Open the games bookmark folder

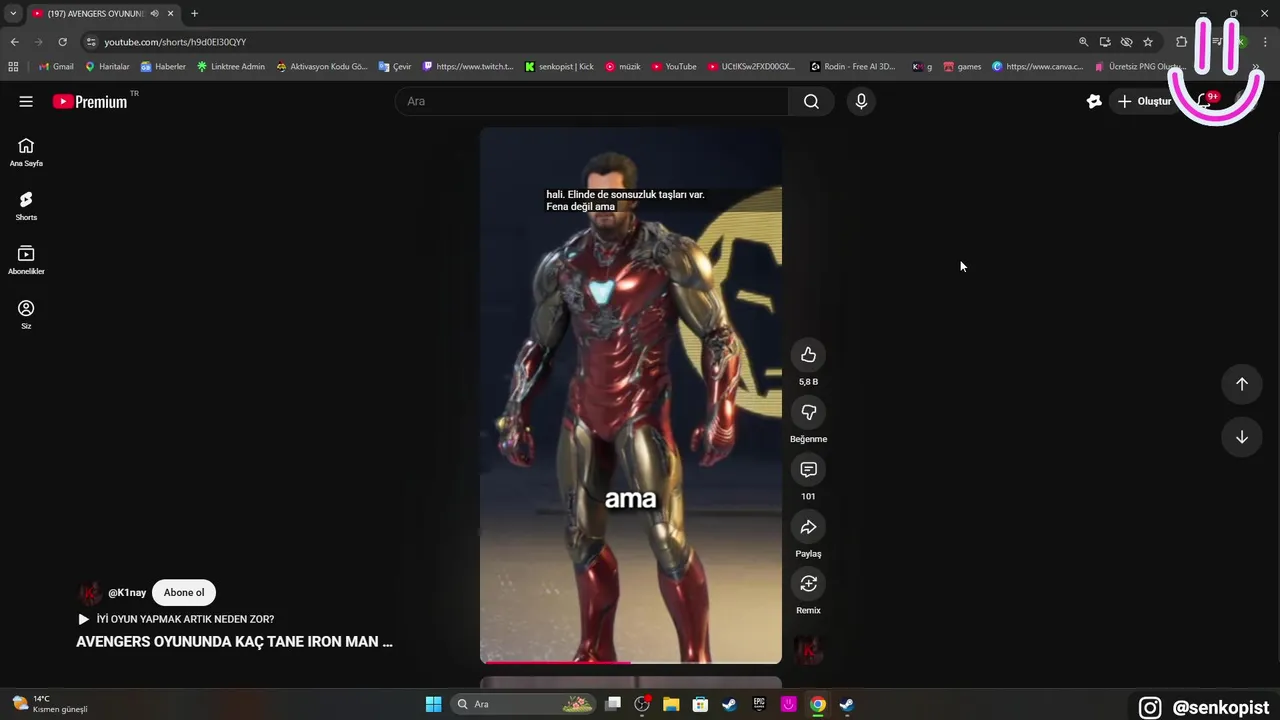click(962, 67)
